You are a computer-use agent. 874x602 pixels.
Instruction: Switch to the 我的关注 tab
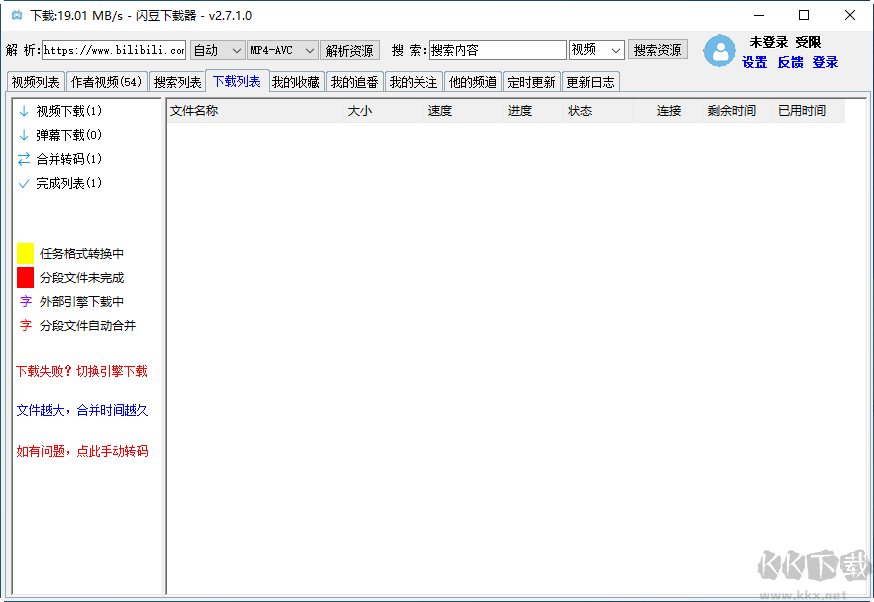click(x=414, y=82)
